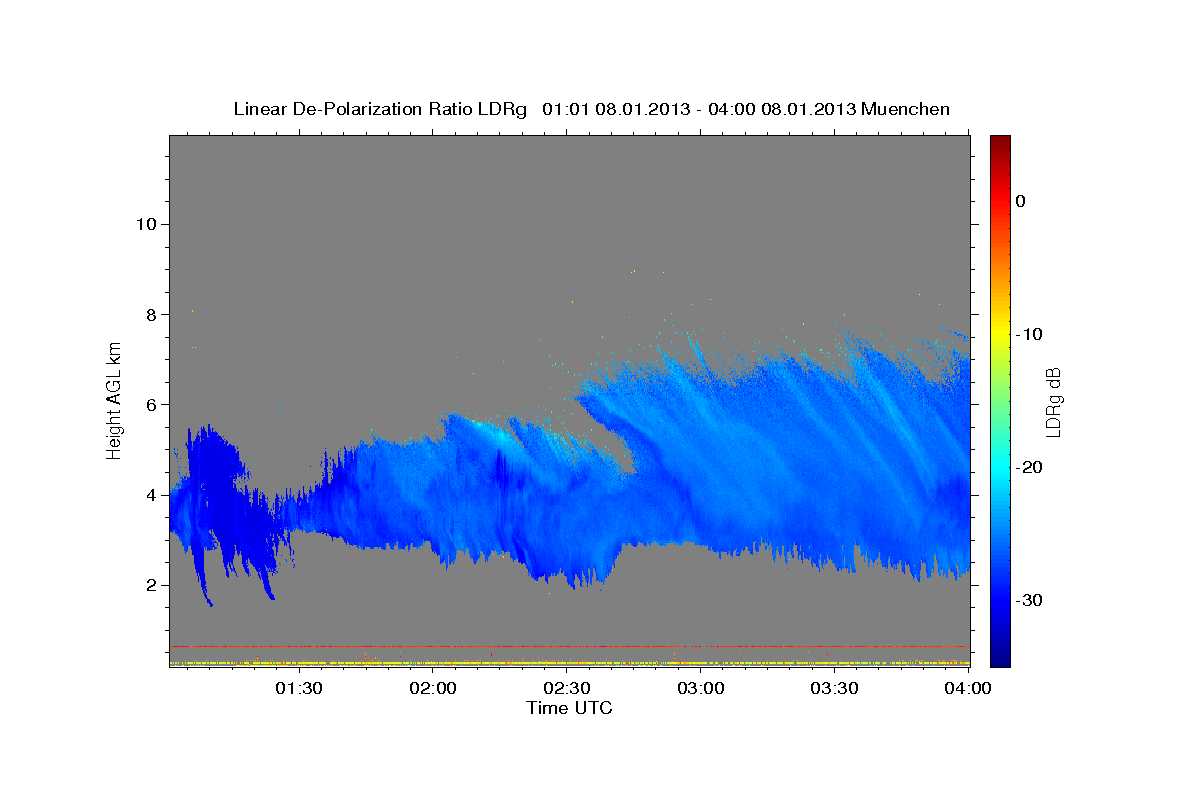This screenshot has height=800, width=1200.
Task: Click the "01:30" time tick label
Action: click(x=299, y=688)
